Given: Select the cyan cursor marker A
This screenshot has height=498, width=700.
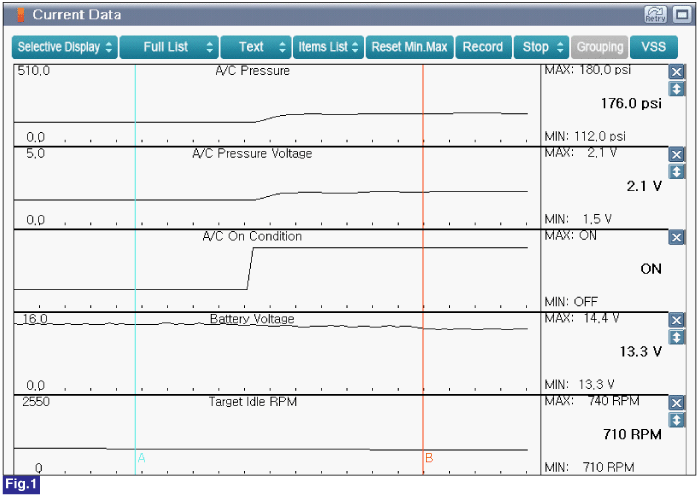Looking at the screenshot, I should [x=142, y=458].
